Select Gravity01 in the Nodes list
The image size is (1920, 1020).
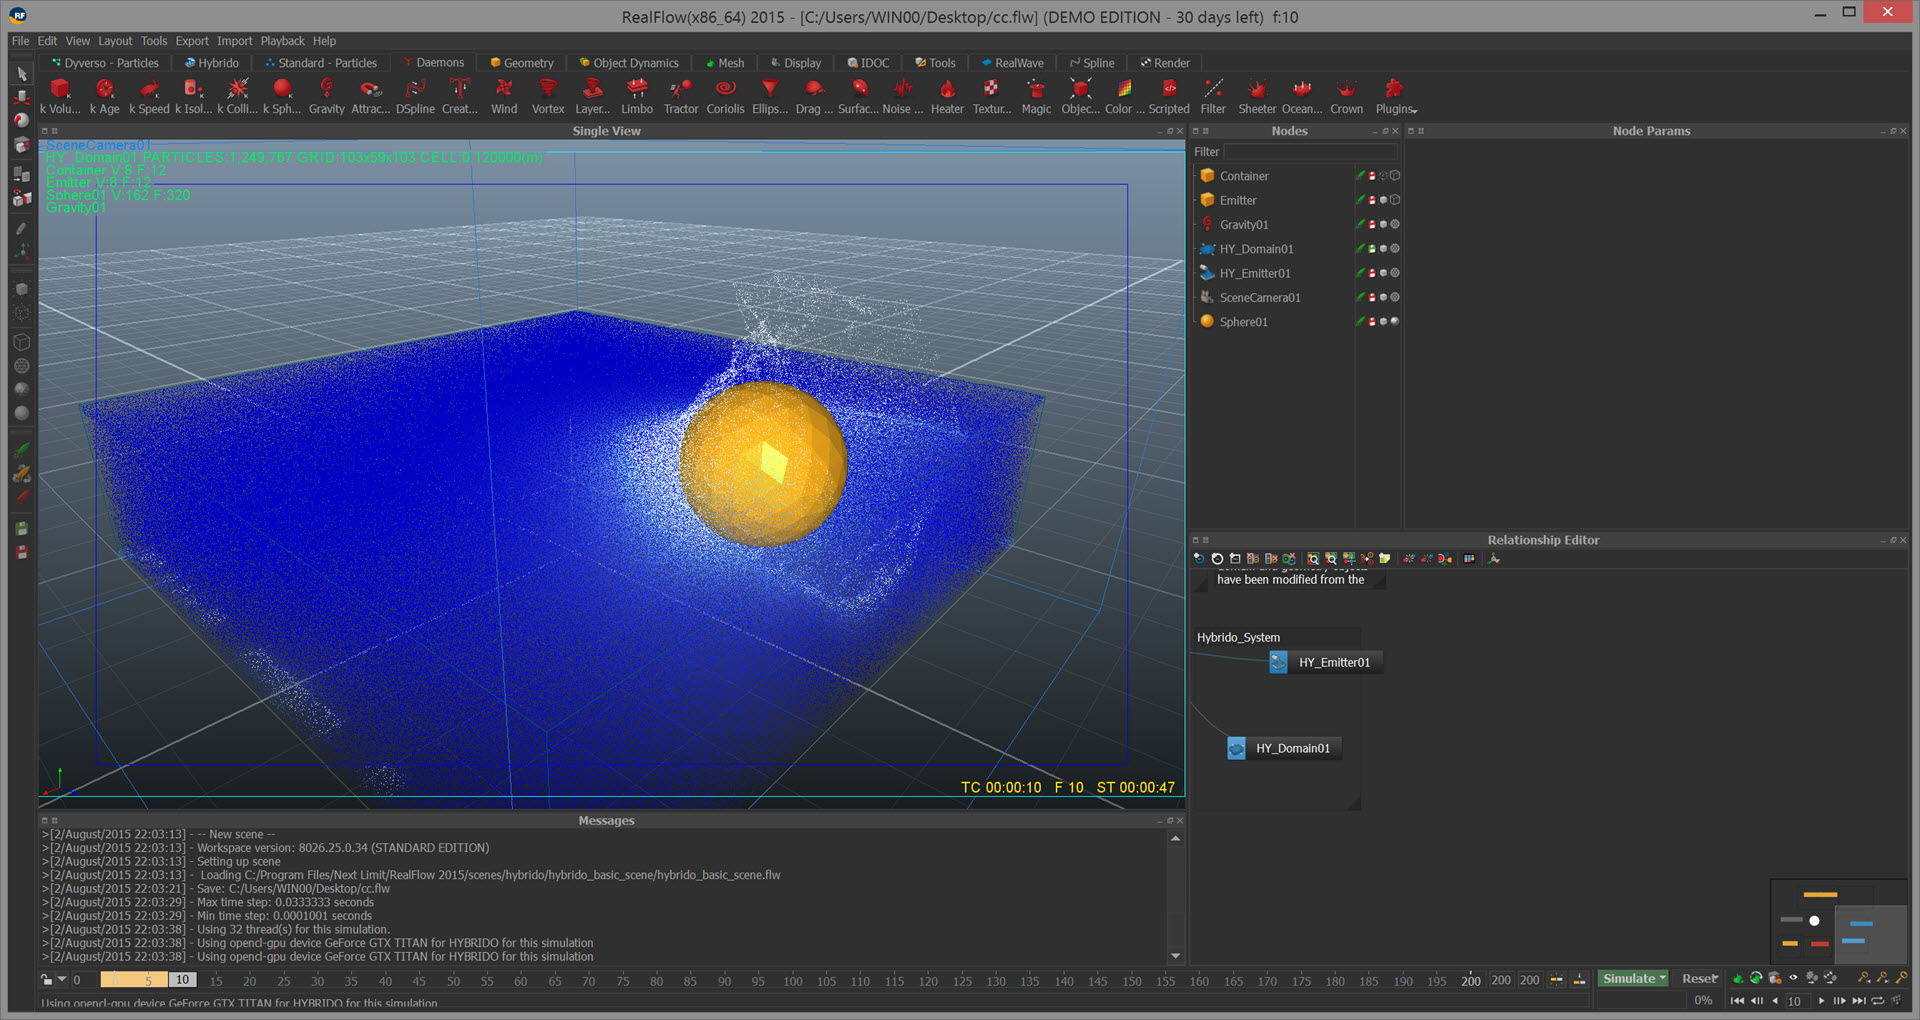point(1244,225)
